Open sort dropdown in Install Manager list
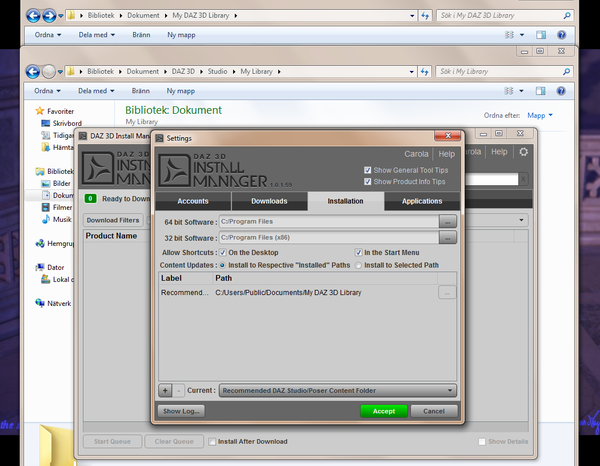 521,220
